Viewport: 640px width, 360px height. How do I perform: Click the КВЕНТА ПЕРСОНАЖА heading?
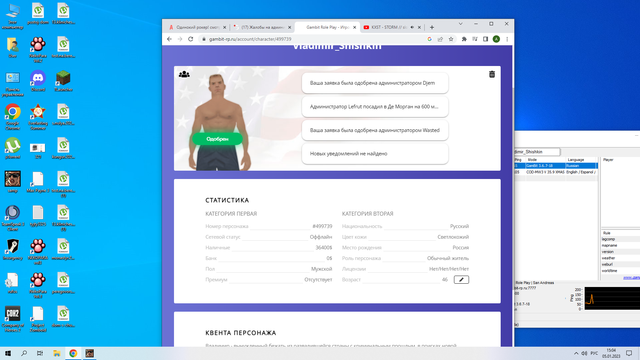(241, 333)
